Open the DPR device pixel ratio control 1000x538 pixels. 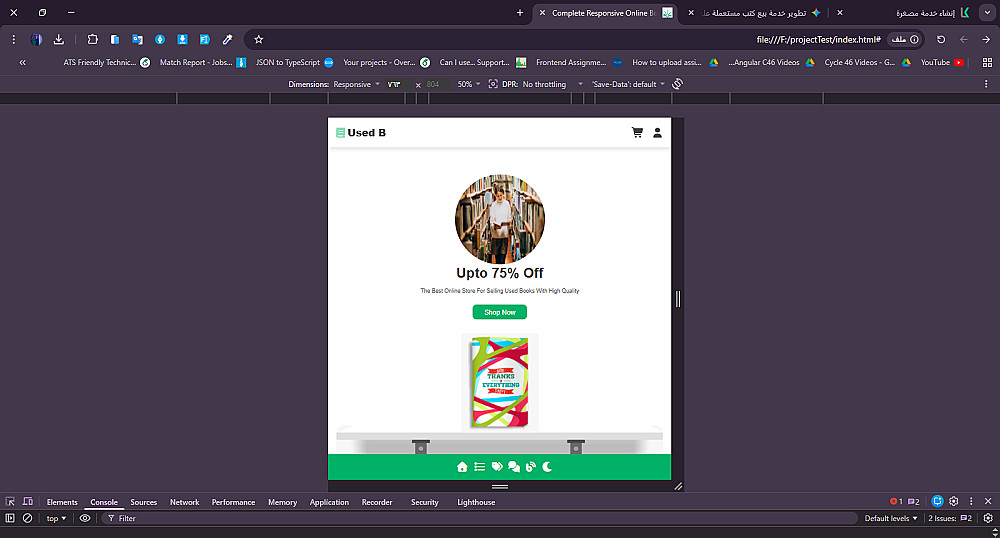tap(503, 84)
